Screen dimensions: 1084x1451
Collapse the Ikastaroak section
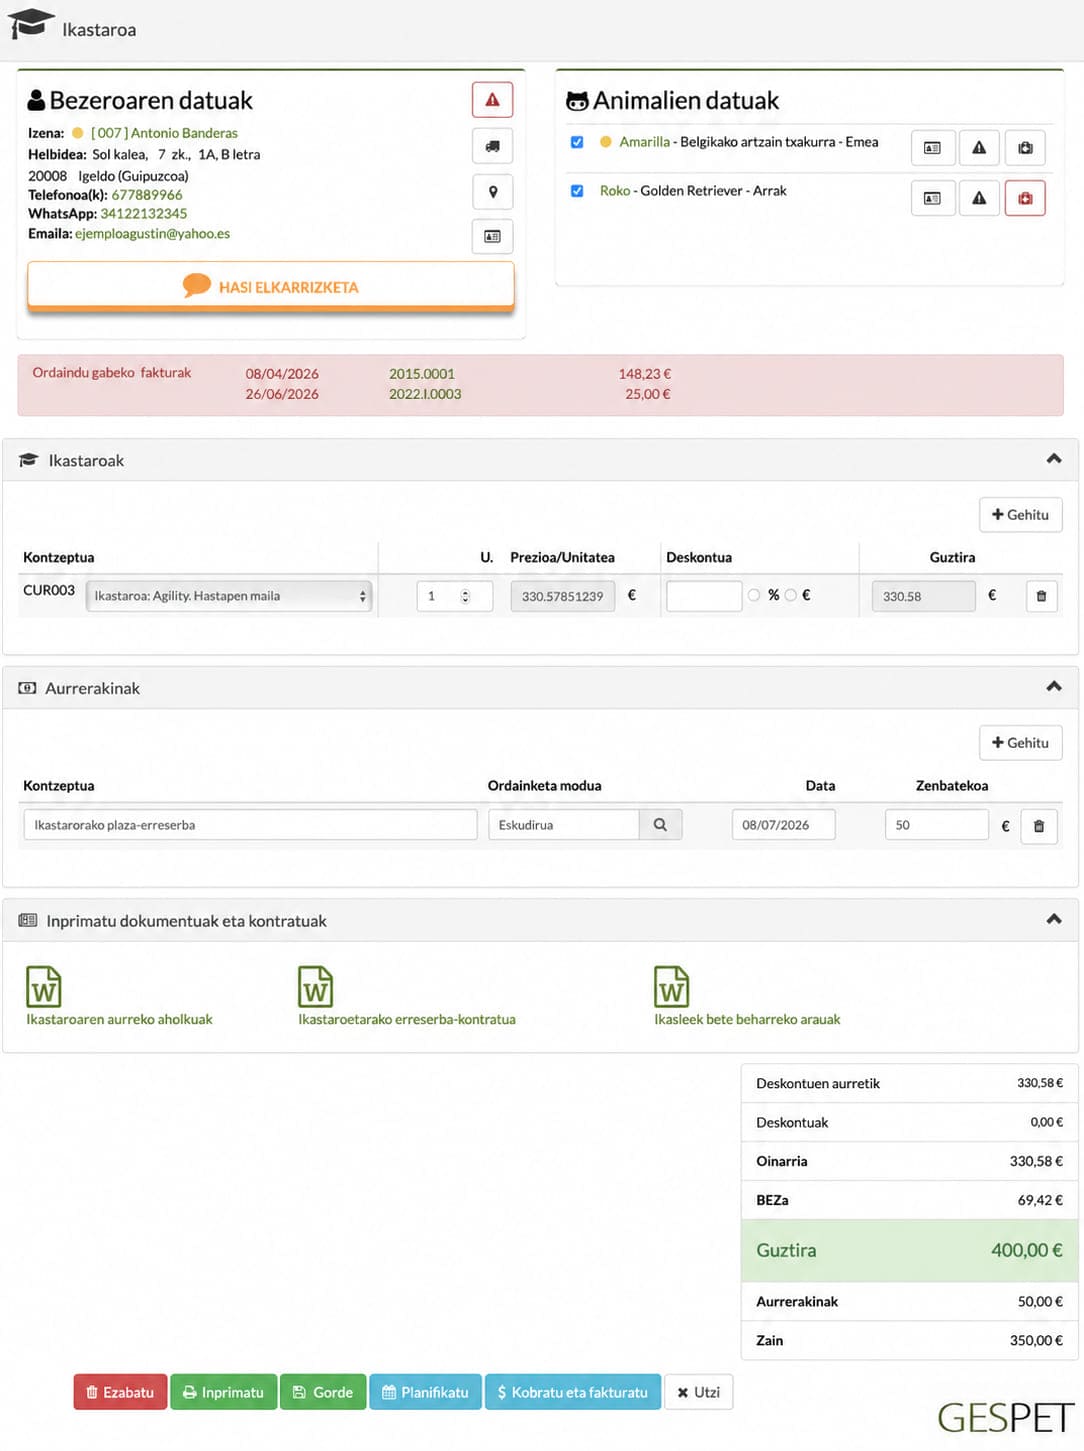[1053, 459]
